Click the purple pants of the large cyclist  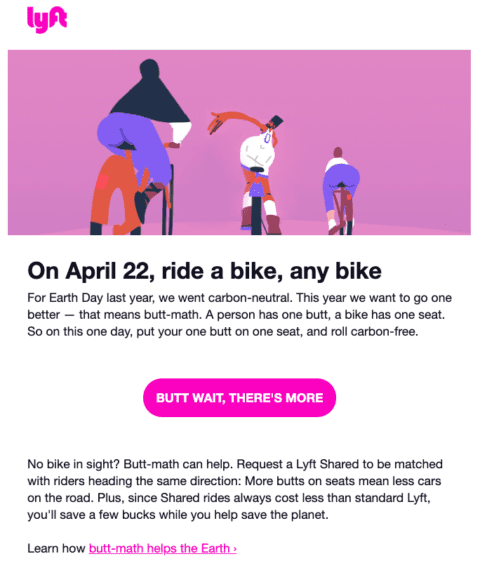[x=134, y=147]
